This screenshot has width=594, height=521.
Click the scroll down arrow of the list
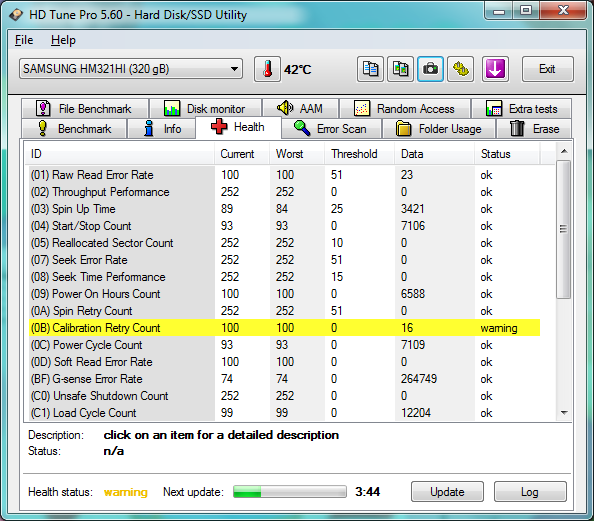click(564, 413)
